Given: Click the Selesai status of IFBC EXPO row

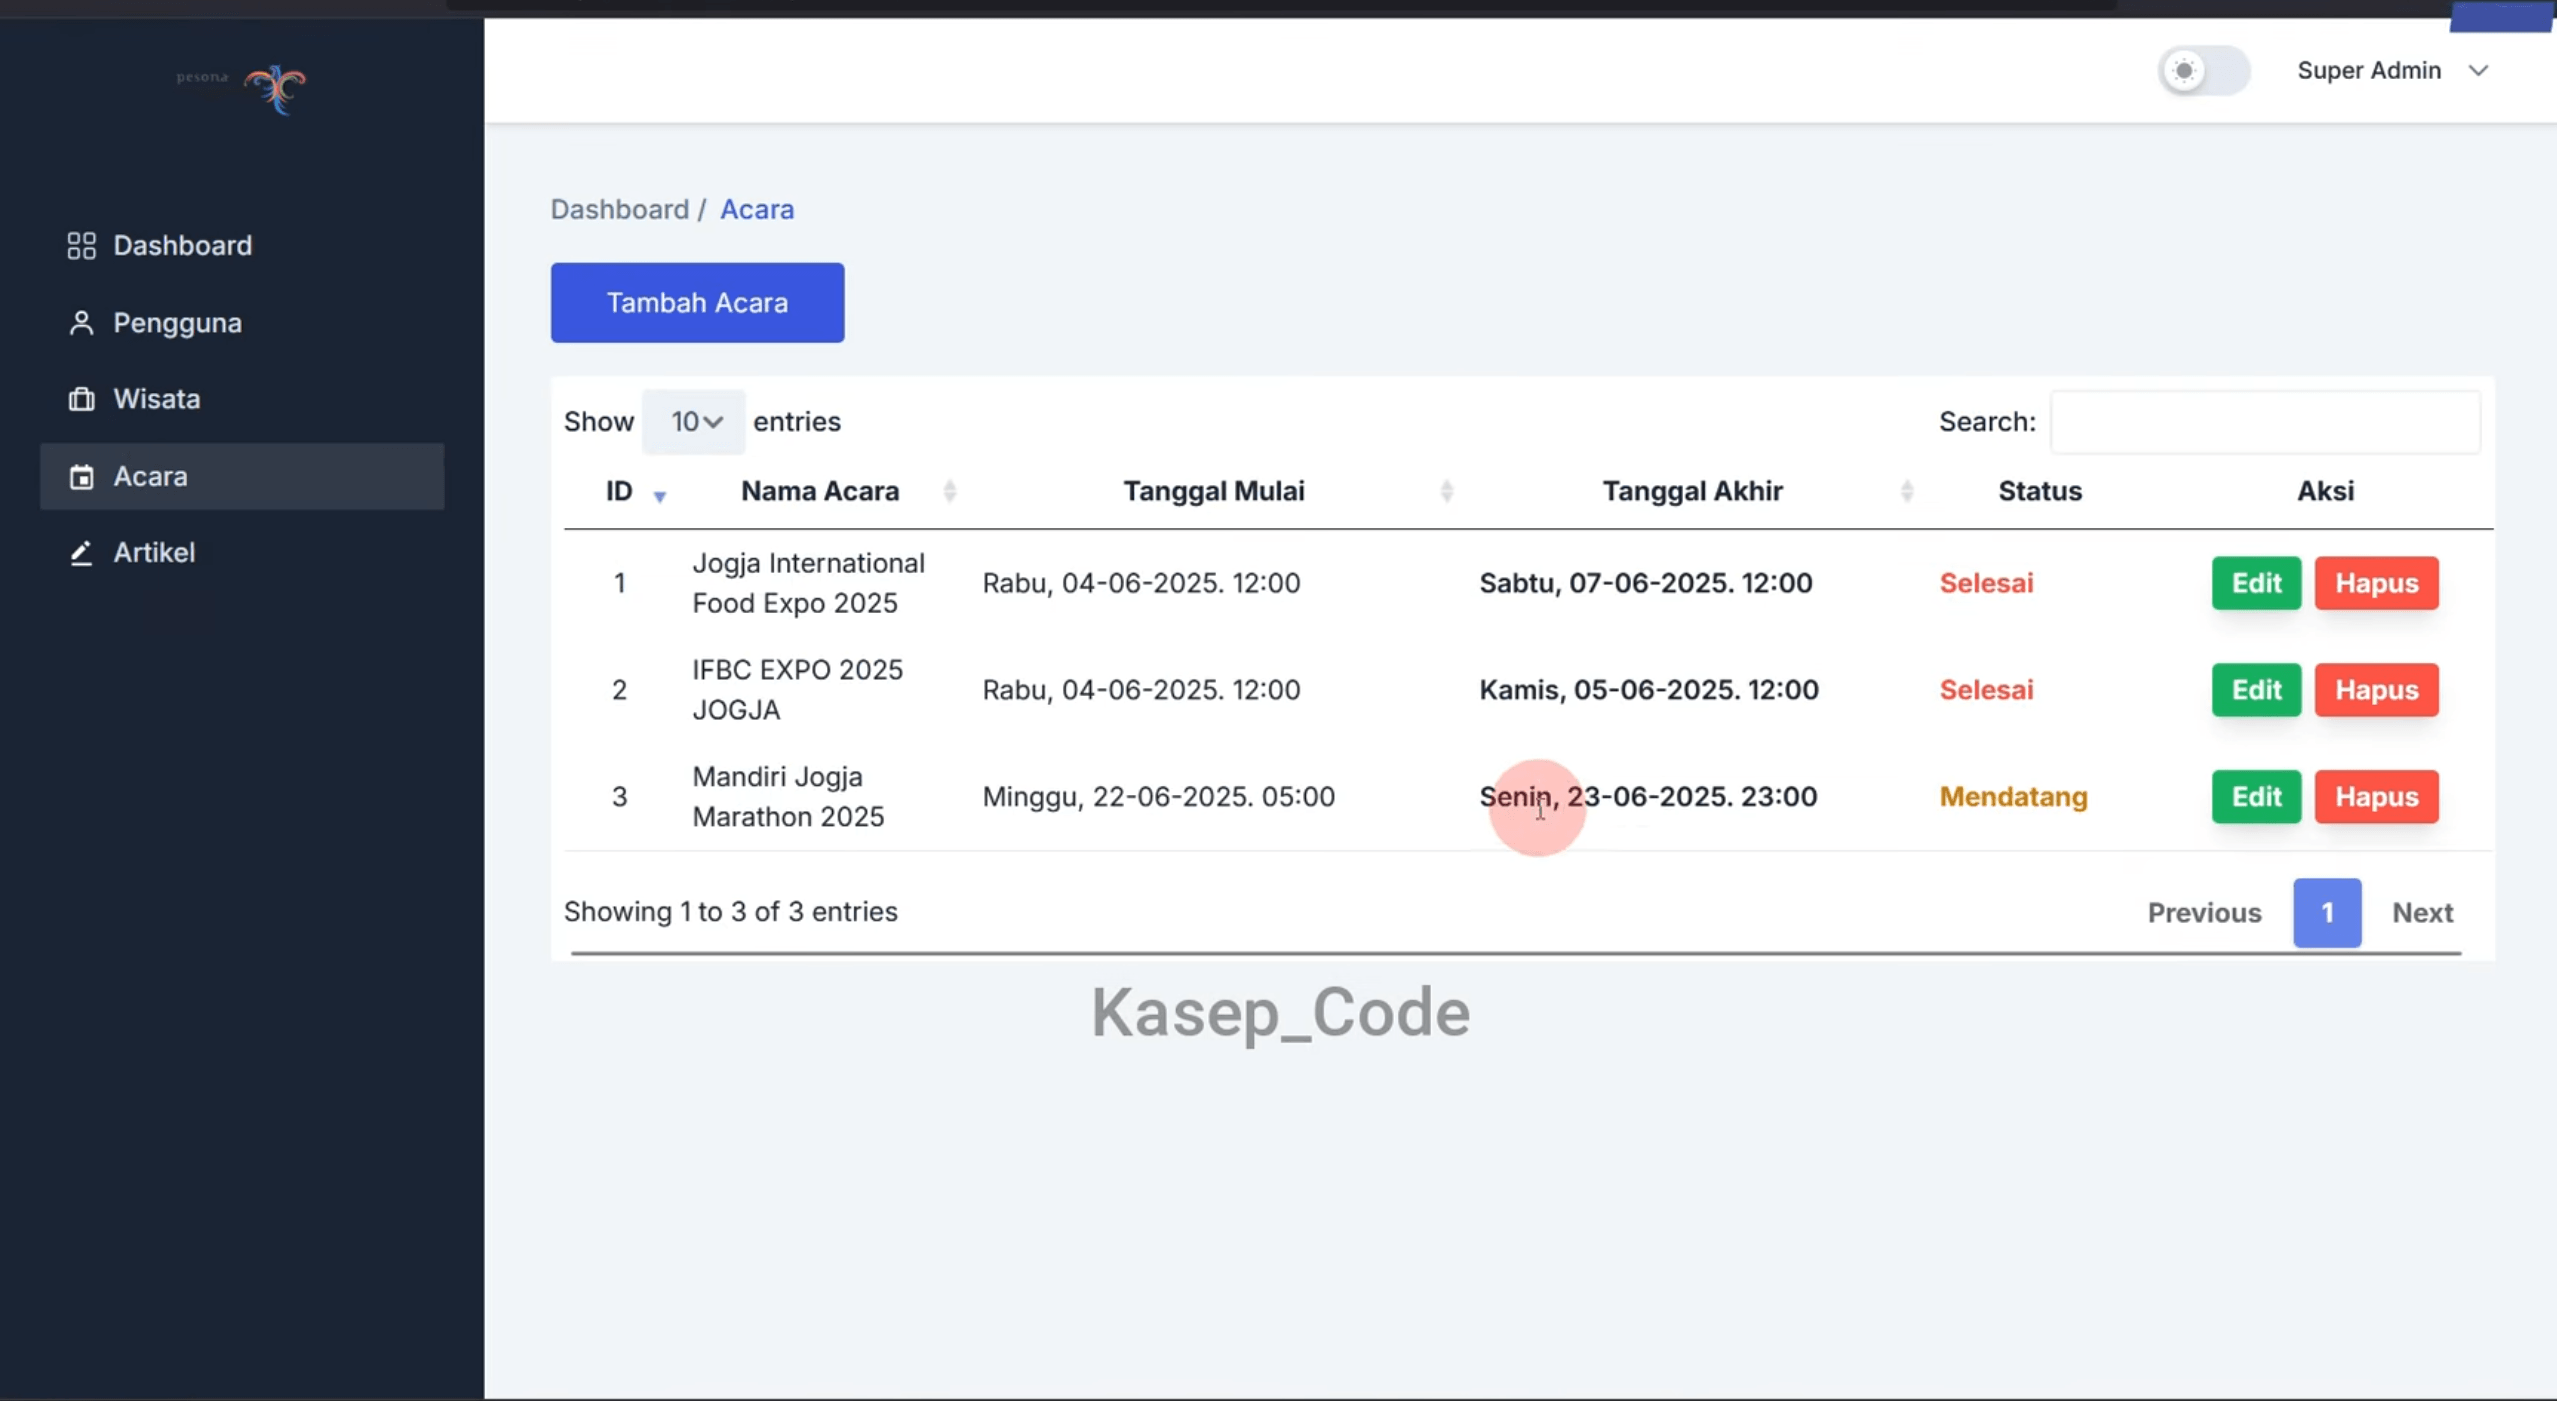Looking at the screenshot, I should click(1986, 690).
